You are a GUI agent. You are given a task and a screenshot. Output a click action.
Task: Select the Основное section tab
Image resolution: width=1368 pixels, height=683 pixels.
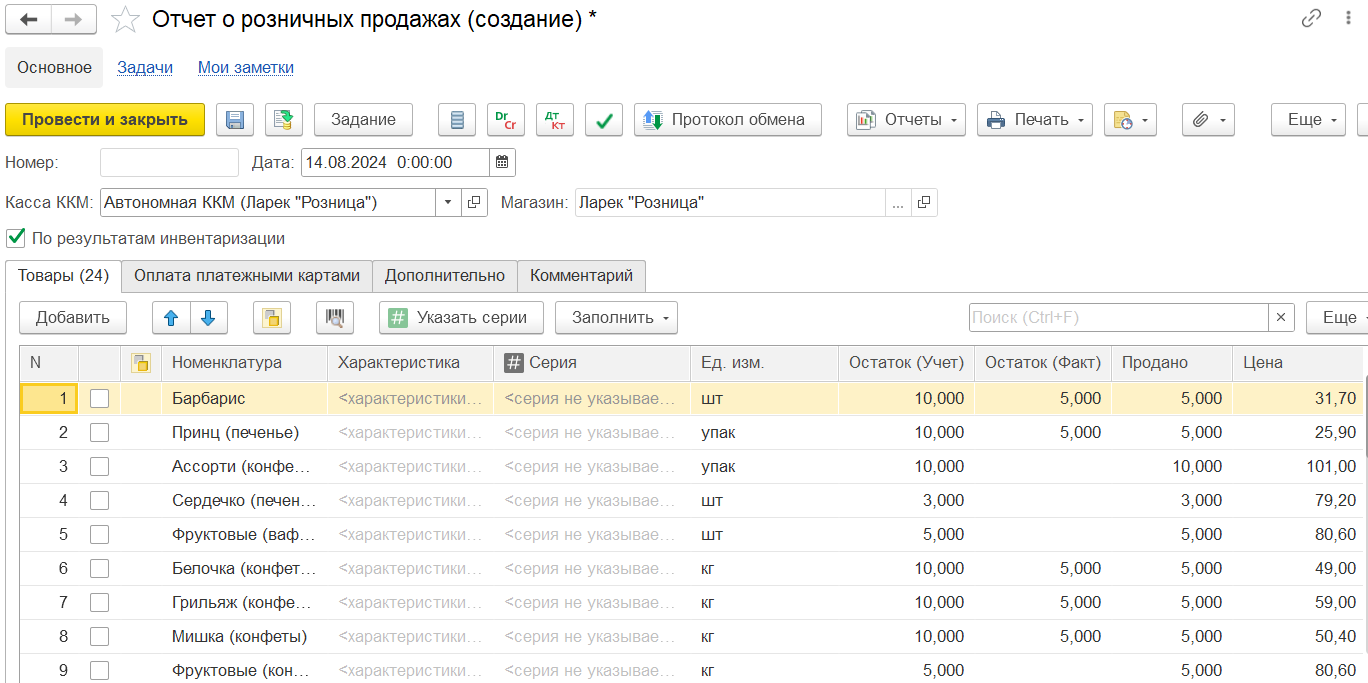click(54, 68)
